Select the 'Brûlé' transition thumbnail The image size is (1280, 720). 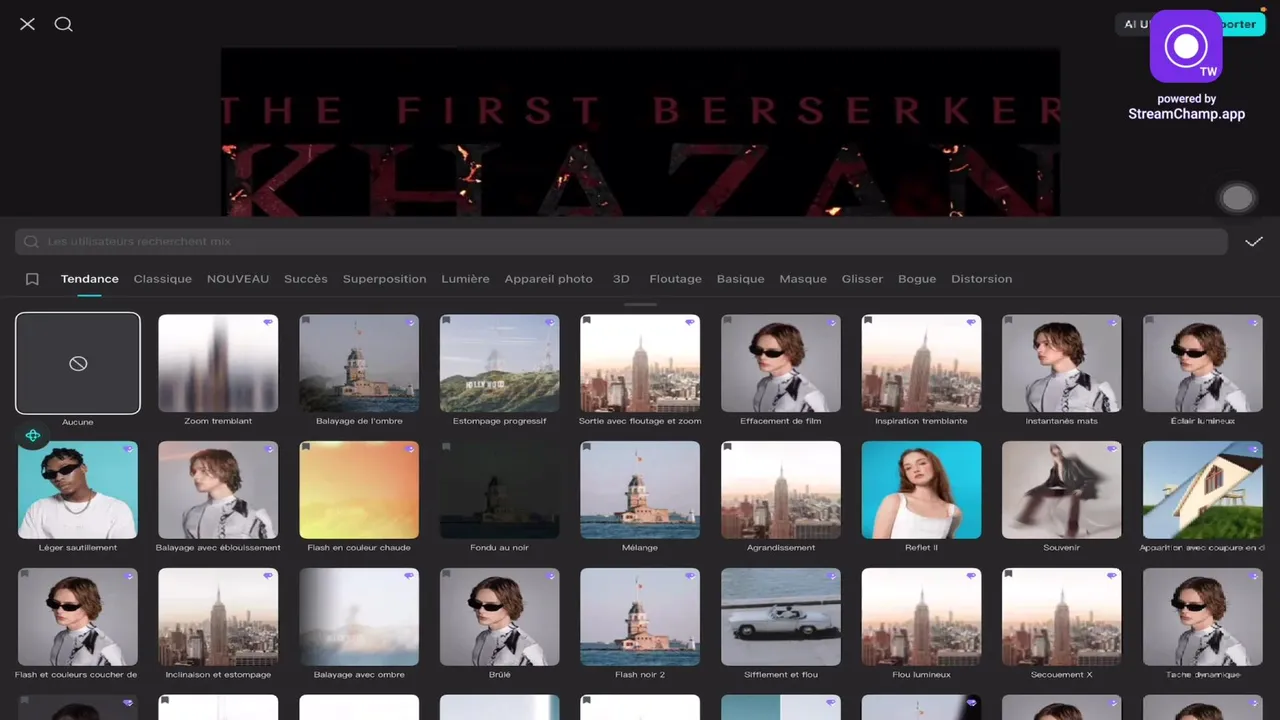click(500, 617)
